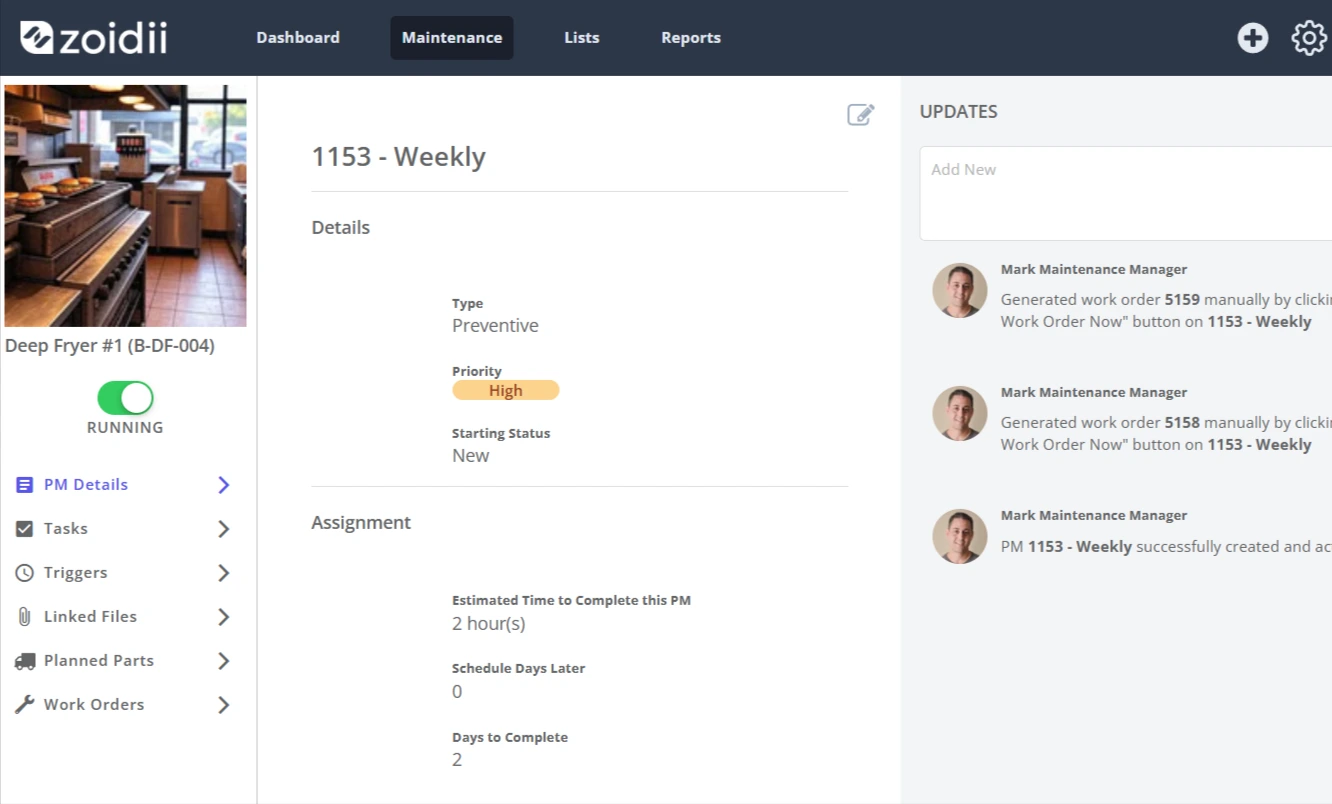Click the Add New update text field
The height and width of the screenshot is (804, 1332).
click(1126, 193)
